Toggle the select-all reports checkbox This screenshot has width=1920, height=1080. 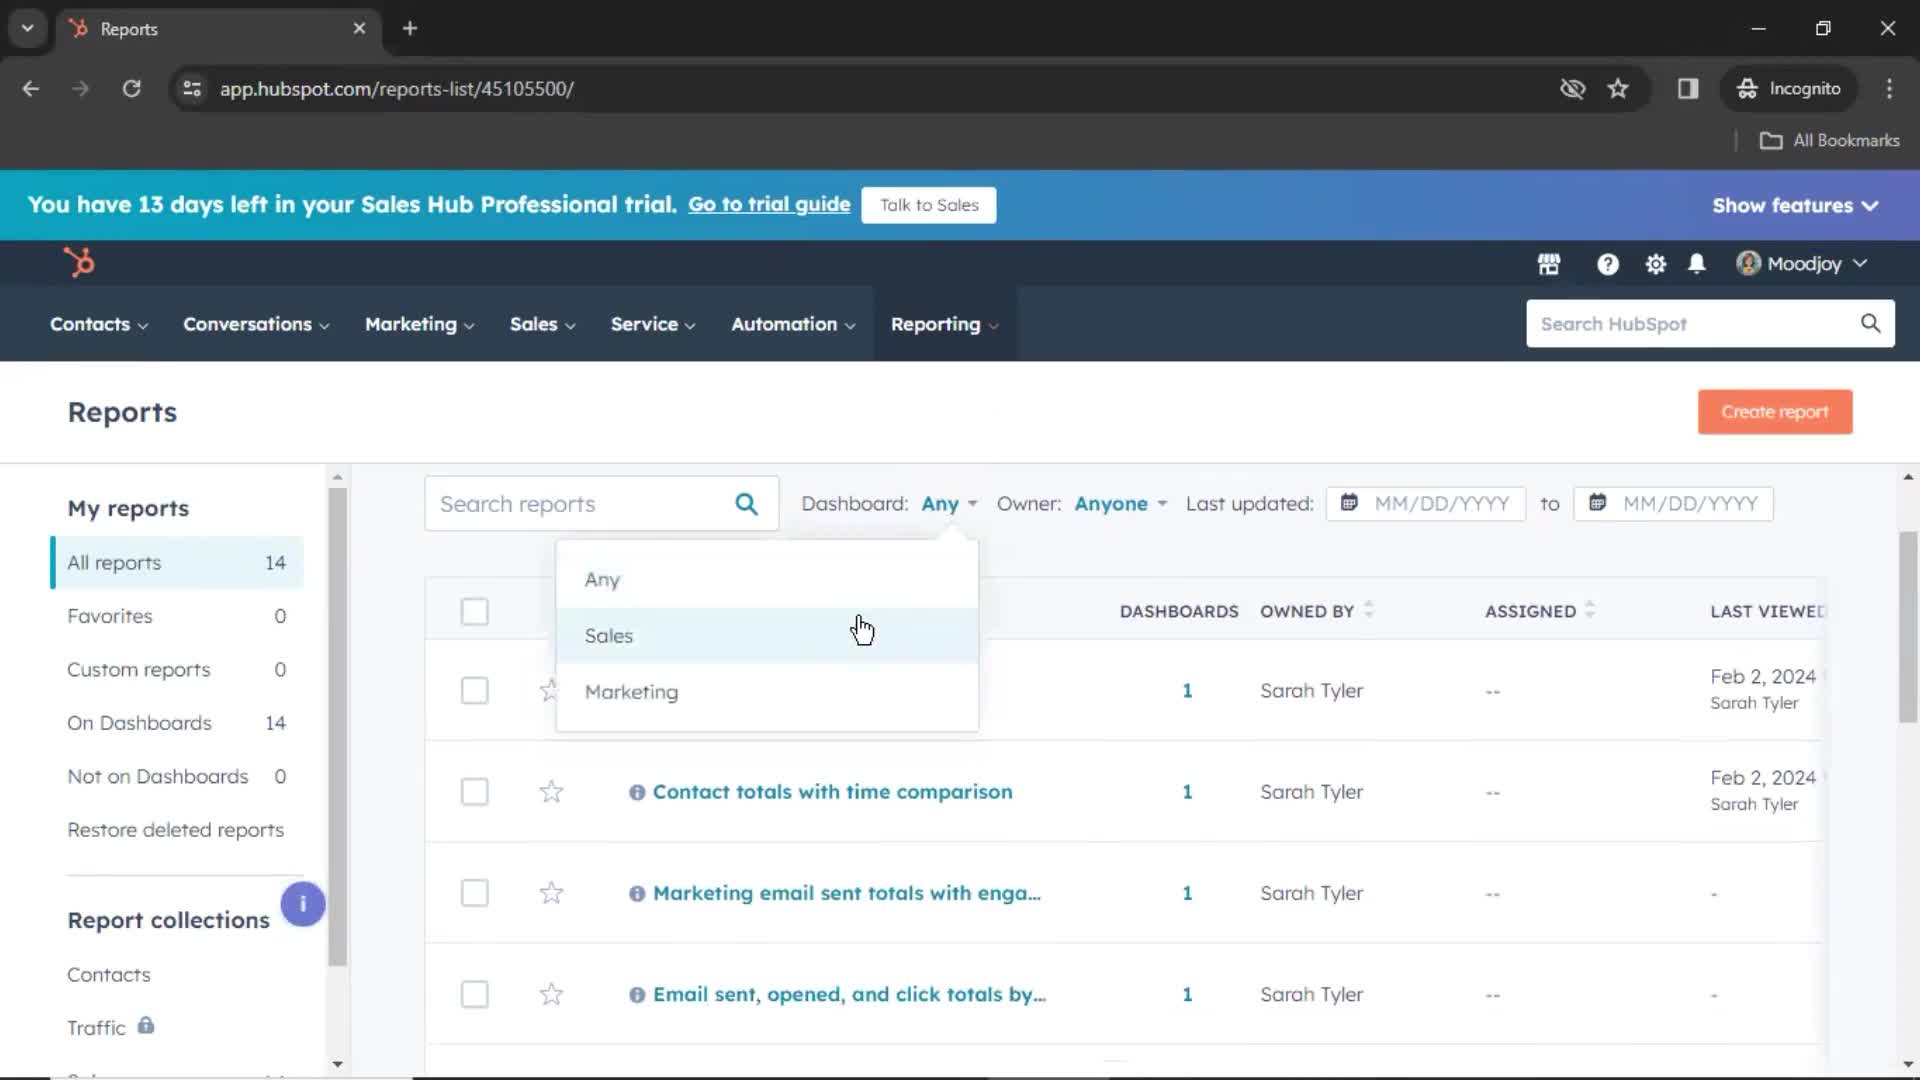tap(475, 611)
